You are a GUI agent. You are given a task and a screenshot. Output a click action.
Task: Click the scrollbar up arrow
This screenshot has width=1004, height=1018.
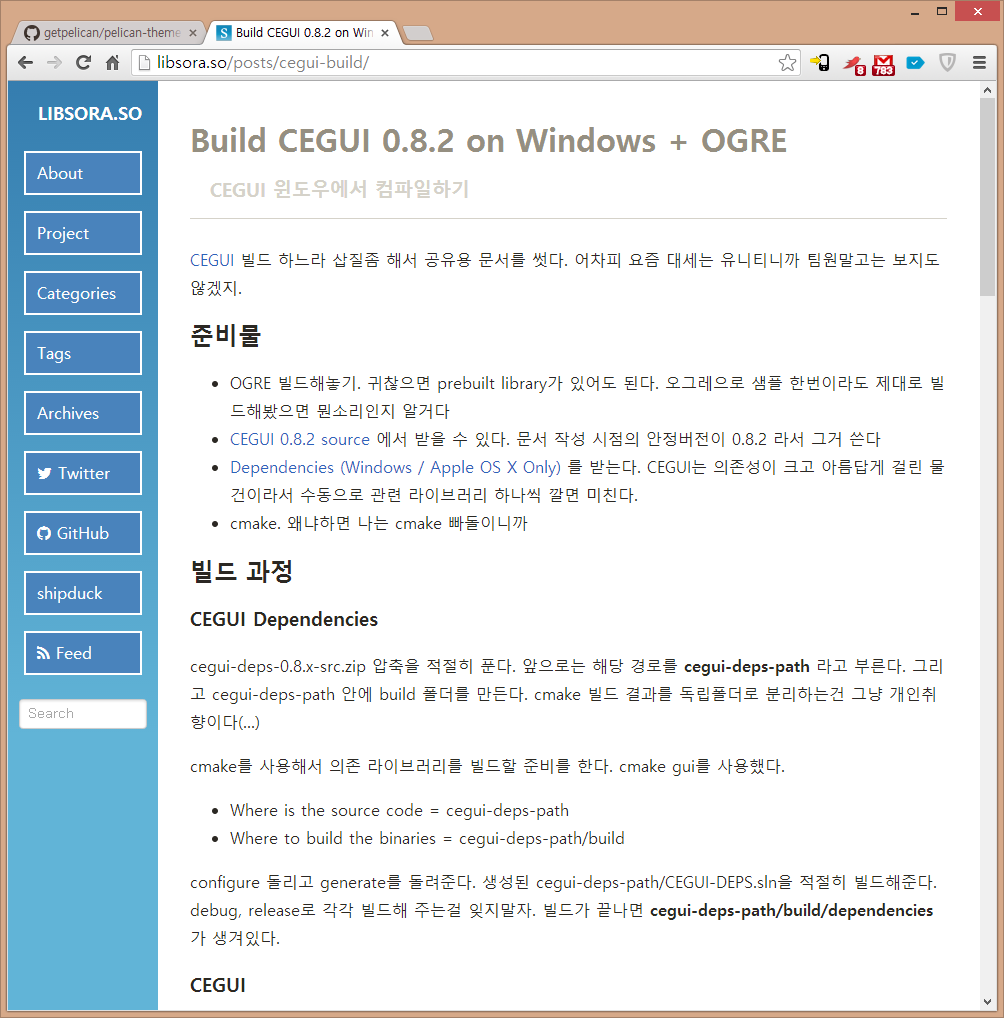[987, 90]
